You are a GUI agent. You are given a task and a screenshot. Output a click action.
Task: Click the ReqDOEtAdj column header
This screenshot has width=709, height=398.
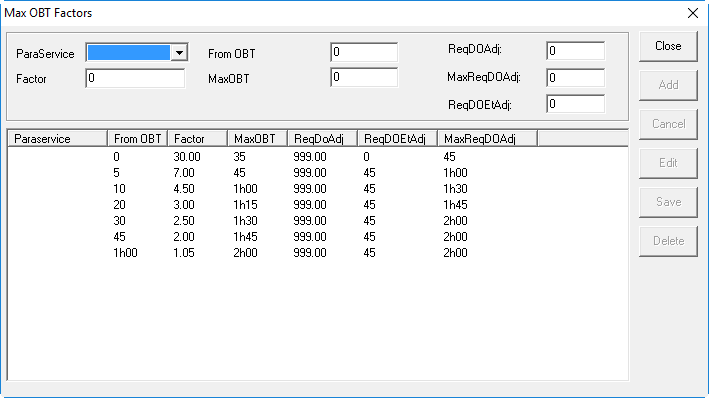click(397, 138)
